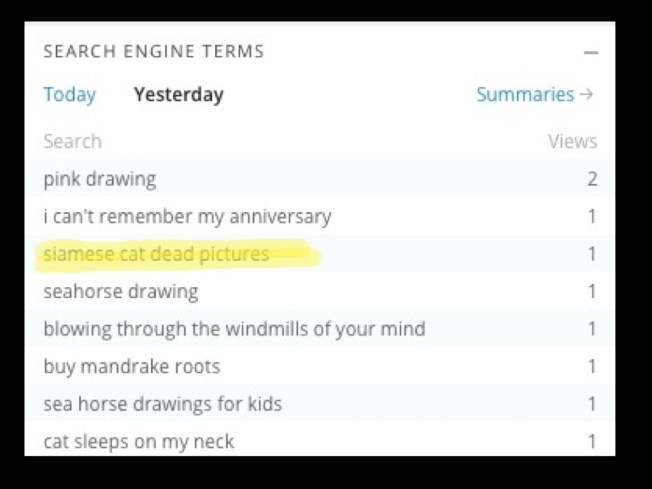
Task: Click view count for seahorse drawing row
Action: 592,291
